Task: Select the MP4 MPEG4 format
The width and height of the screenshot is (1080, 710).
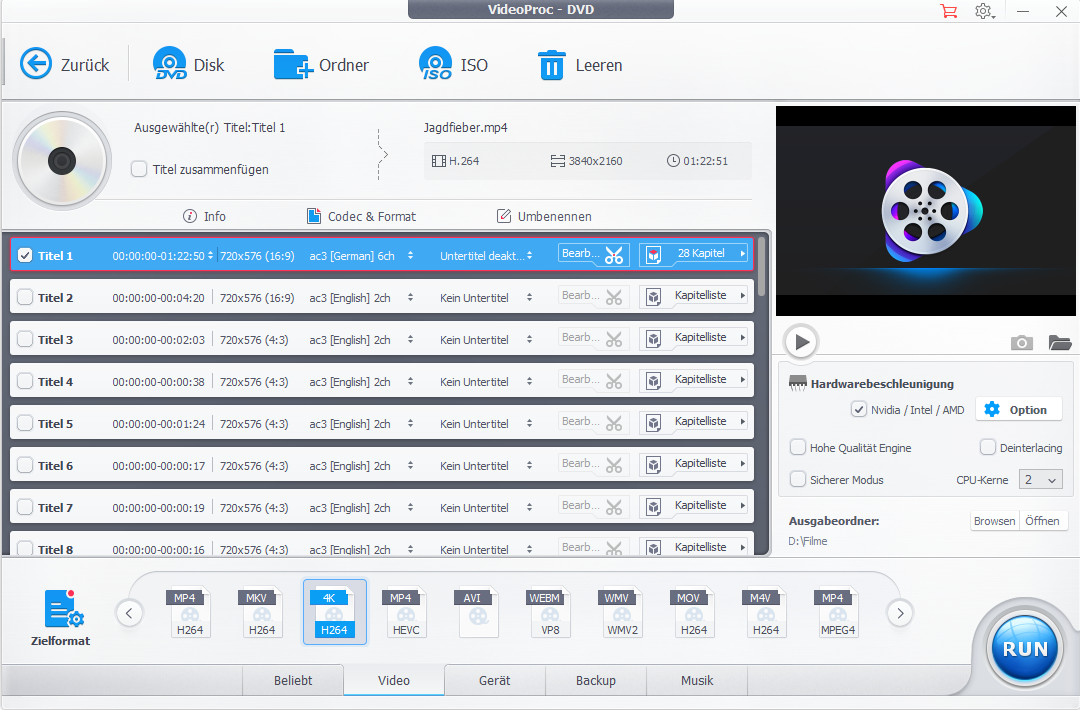Action: click(837, 612)
